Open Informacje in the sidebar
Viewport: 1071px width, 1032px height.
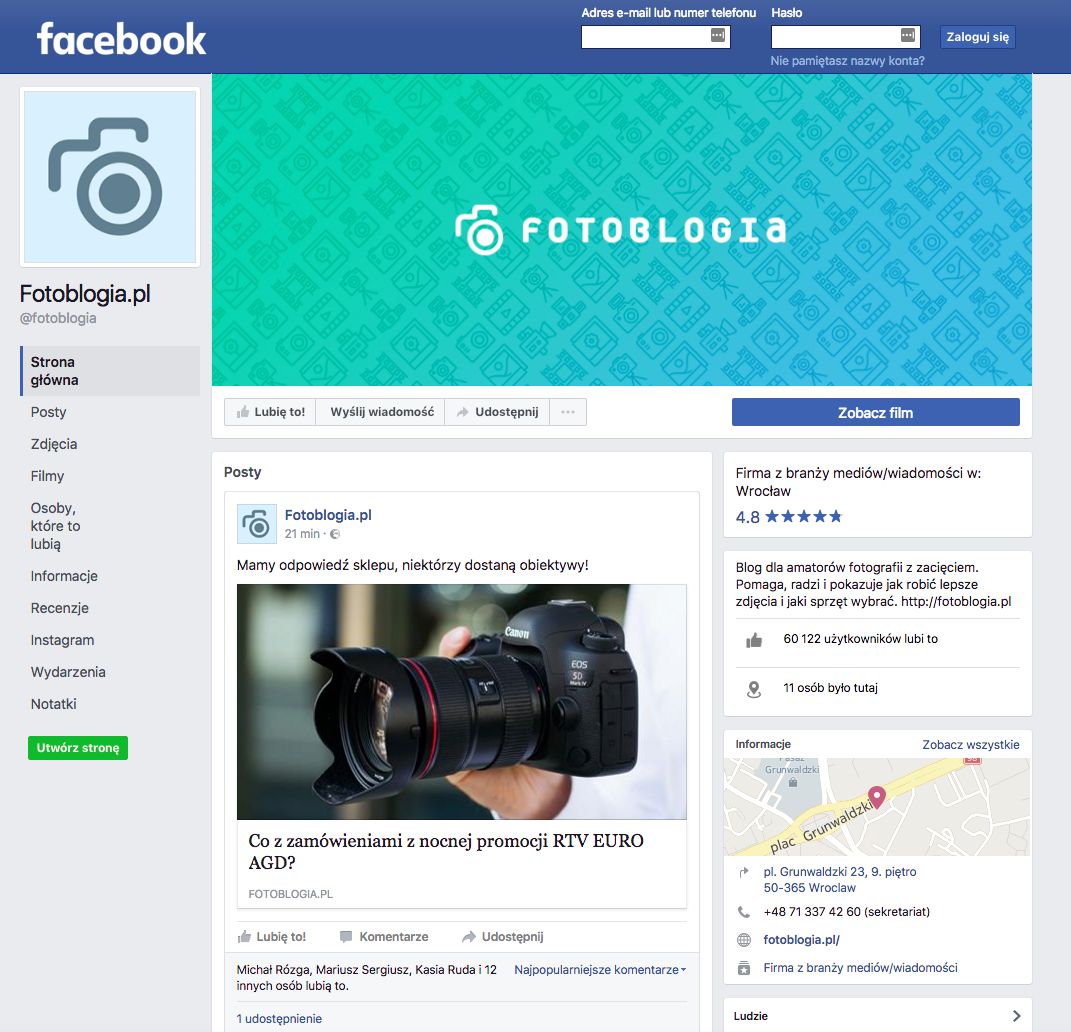pos(64,576)
